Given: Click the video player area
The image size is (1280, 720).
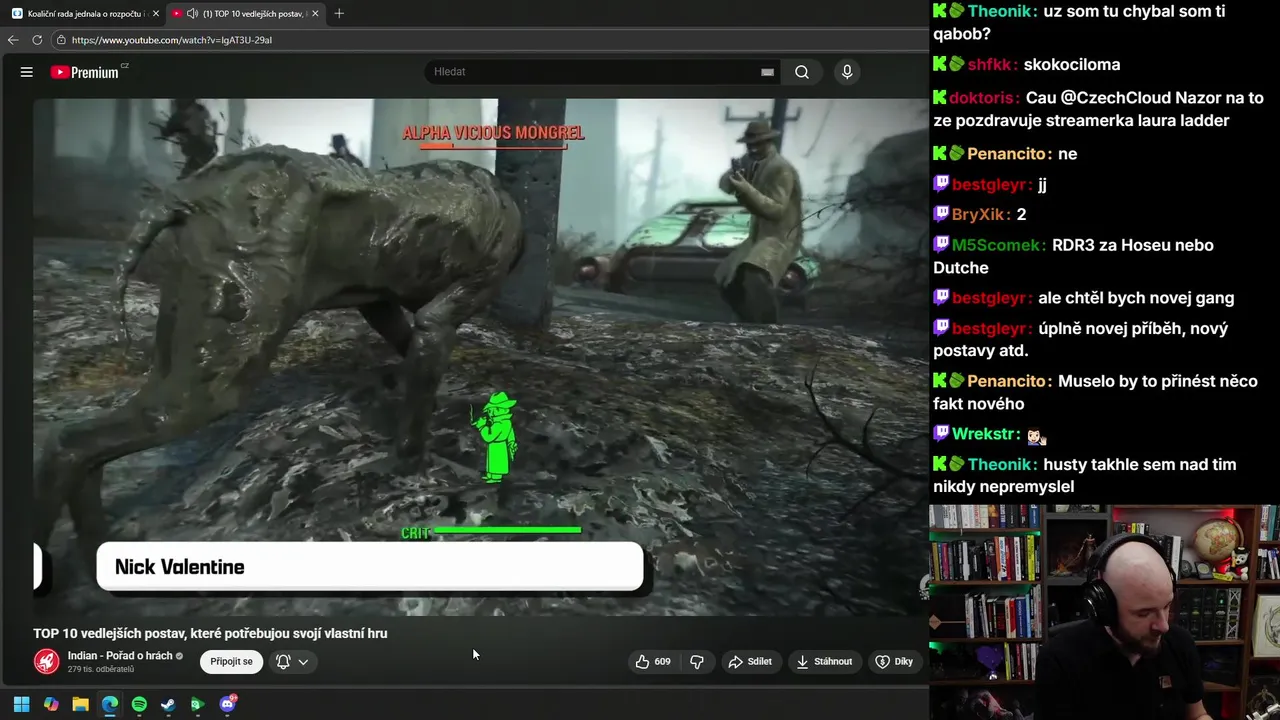Looking at the screenshot, I should pos(481,356).
